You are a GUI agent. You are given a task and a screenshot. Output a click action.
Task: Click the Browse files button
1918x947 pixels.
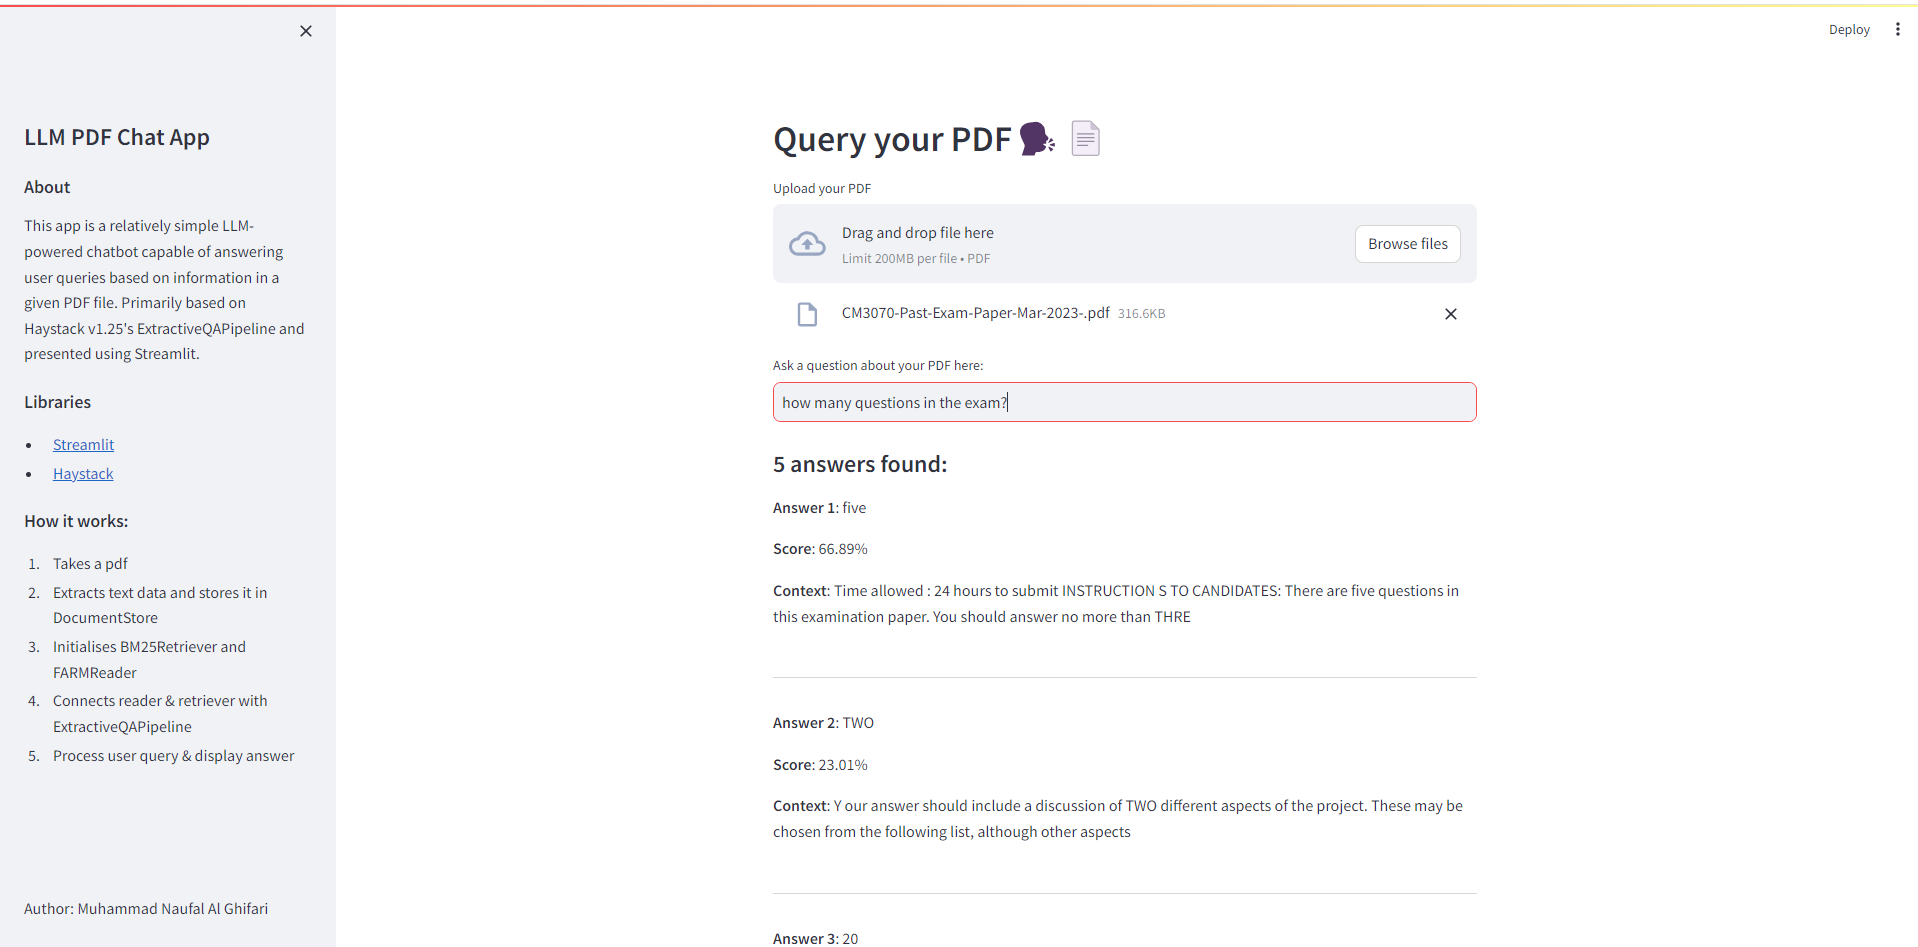pyautogui.click(x=1407, y=243)
